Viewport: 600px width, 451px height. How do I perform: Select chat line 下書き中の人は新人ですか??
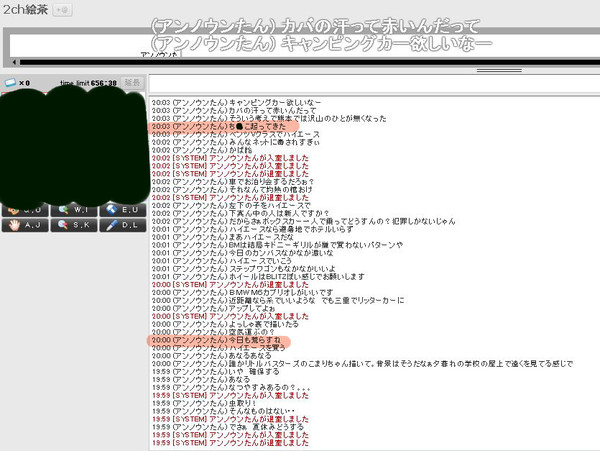pos(240,213)
